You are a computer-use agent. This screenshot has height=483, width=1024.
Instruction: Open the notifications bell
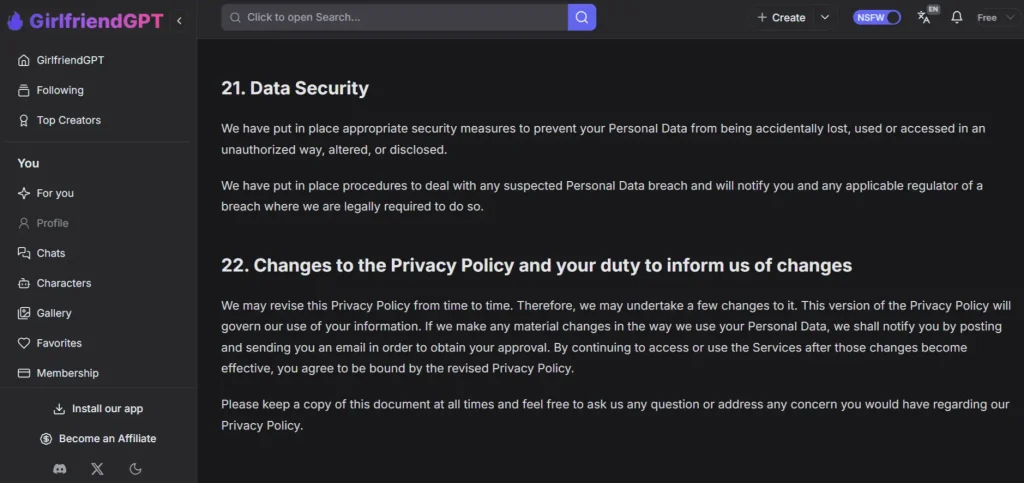957,18
